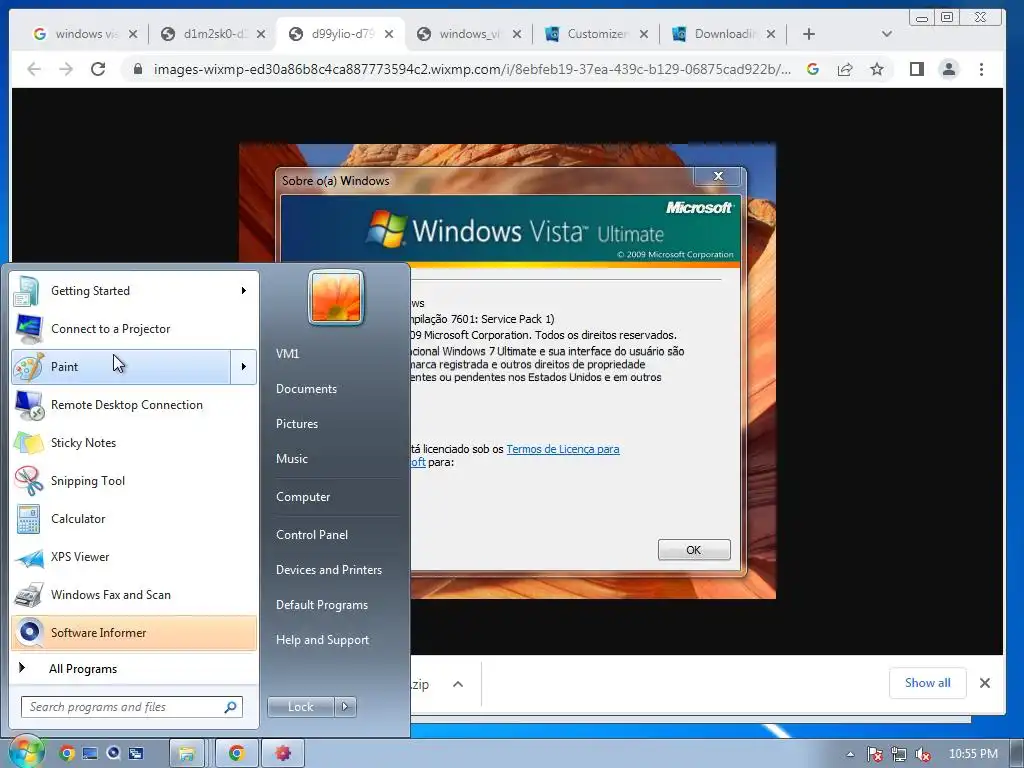Image resolution: width=1024 pixels, height=768 pixels.
Task: Close the downloads bar
Action: (x=985, y=683)
